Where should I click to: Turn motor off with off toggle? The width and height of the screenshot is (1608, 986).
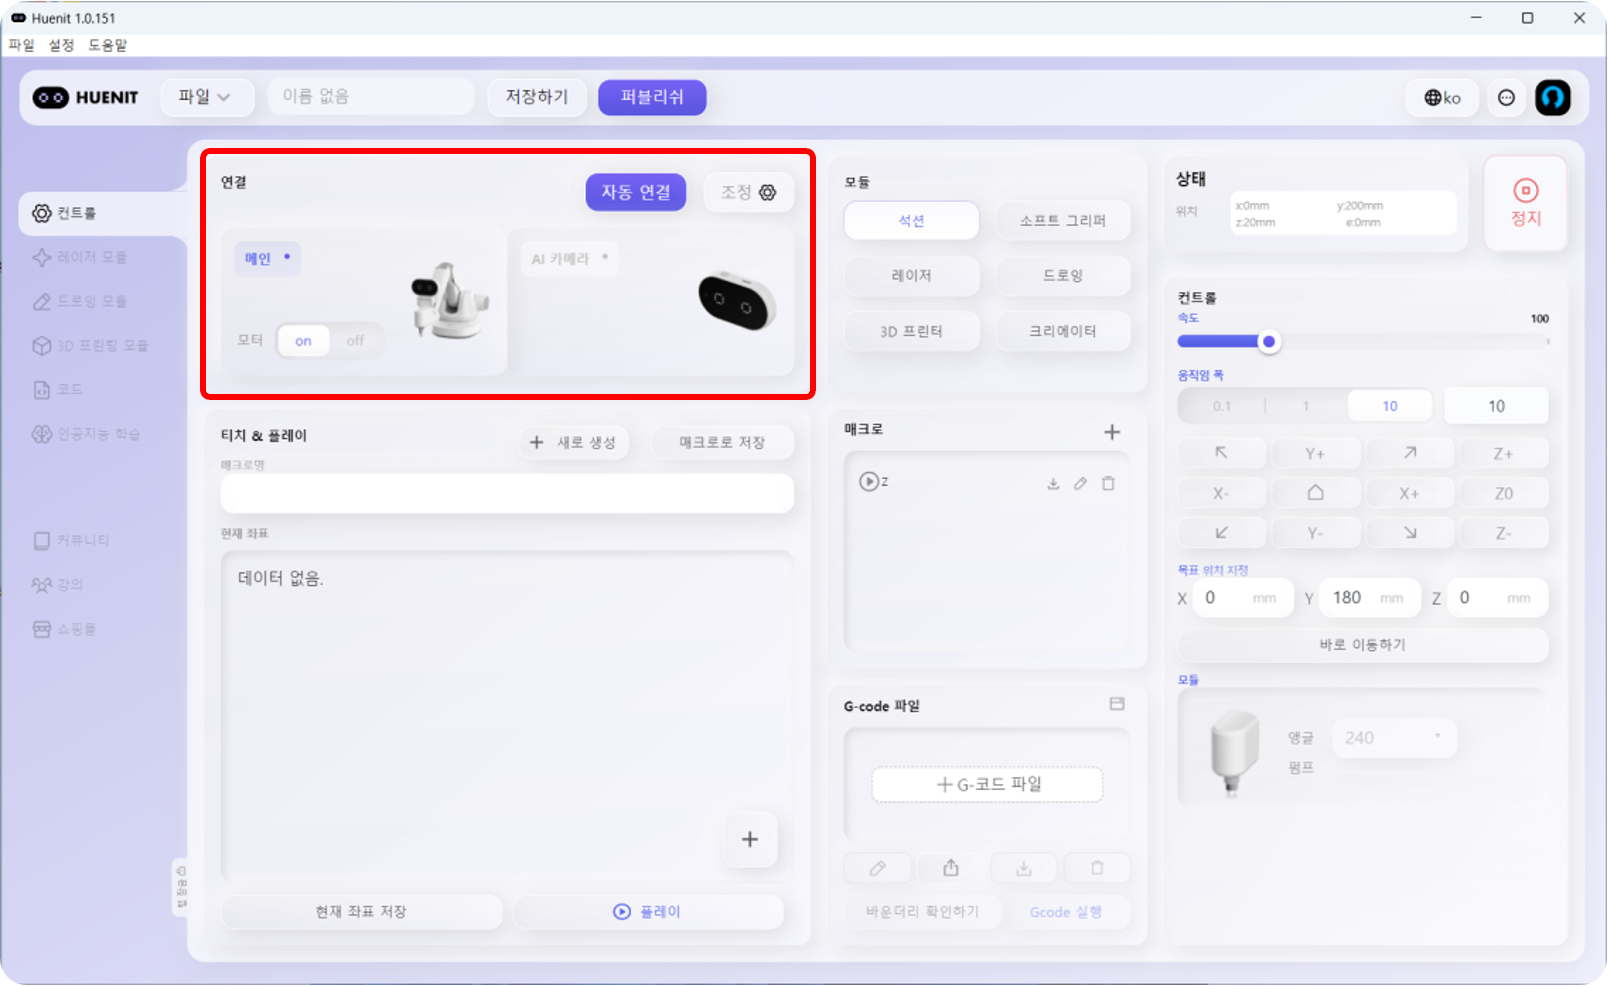point(355,341)
